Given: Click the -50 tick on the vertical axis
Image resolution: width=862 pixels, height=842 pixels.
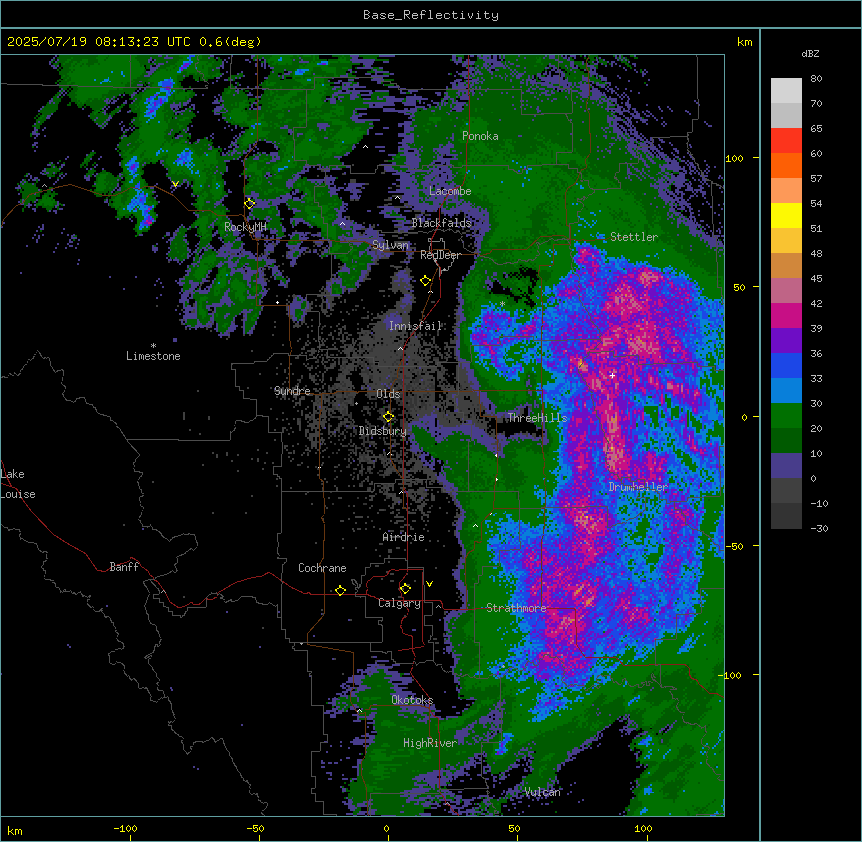Looking at the screenshot, I should pyautogui.click(x=734, y=546).
